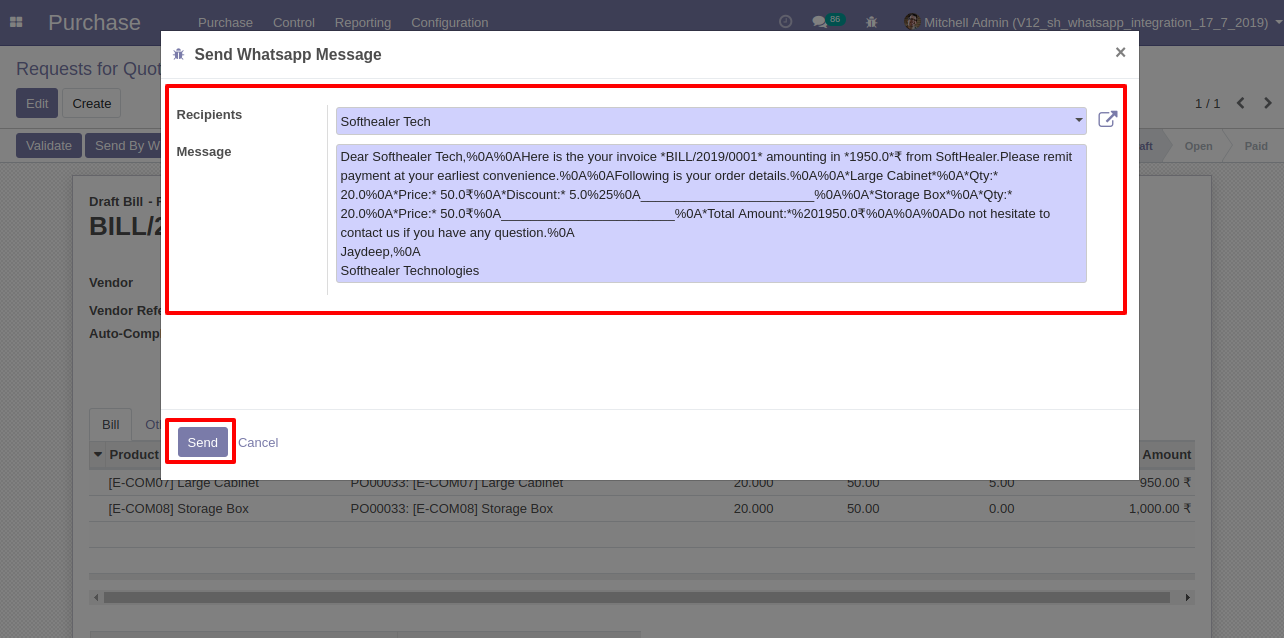Click the Purchase app title
1284x638 pixels.
pos(94,22)
